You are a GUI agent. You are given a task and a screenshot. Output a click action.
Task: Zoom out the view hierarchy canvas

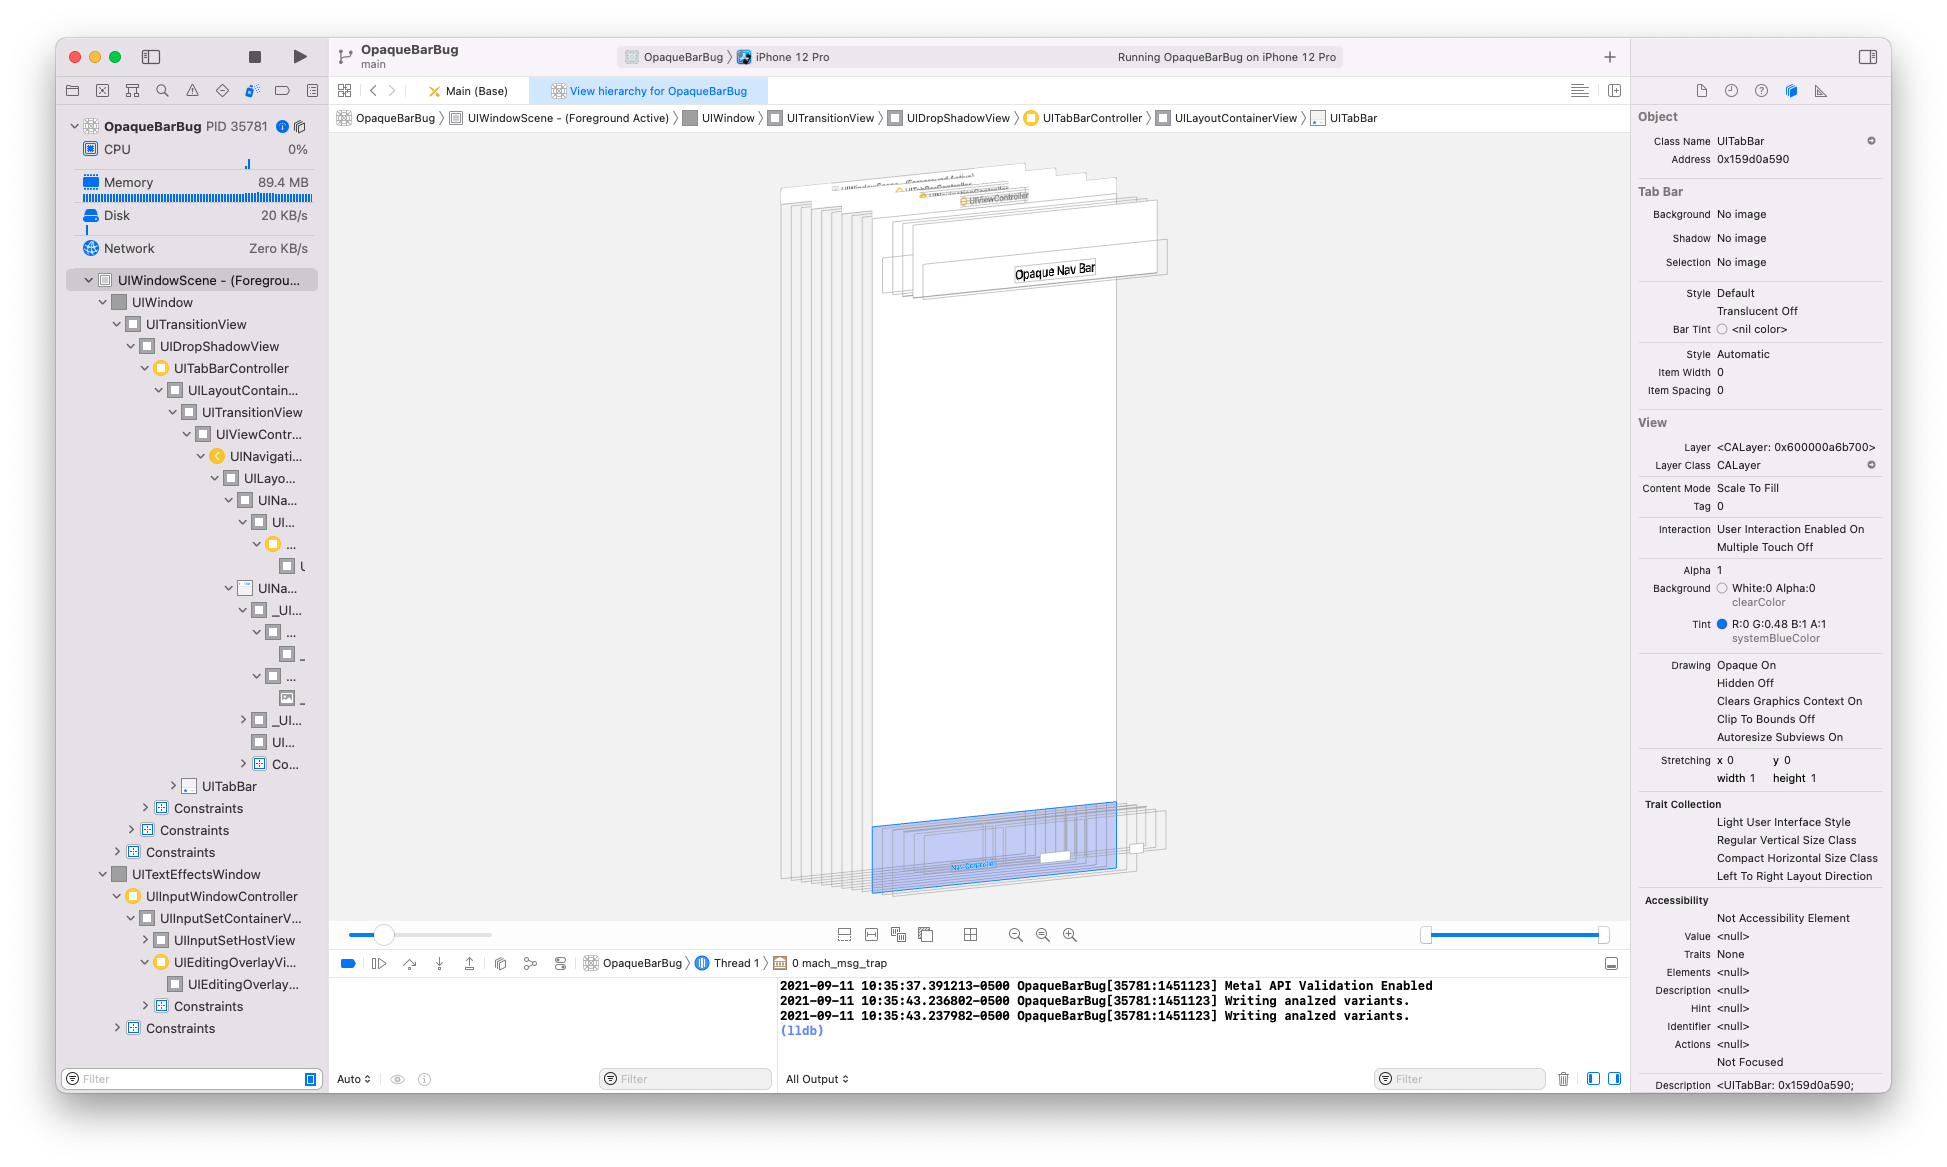click(1016, 935)
